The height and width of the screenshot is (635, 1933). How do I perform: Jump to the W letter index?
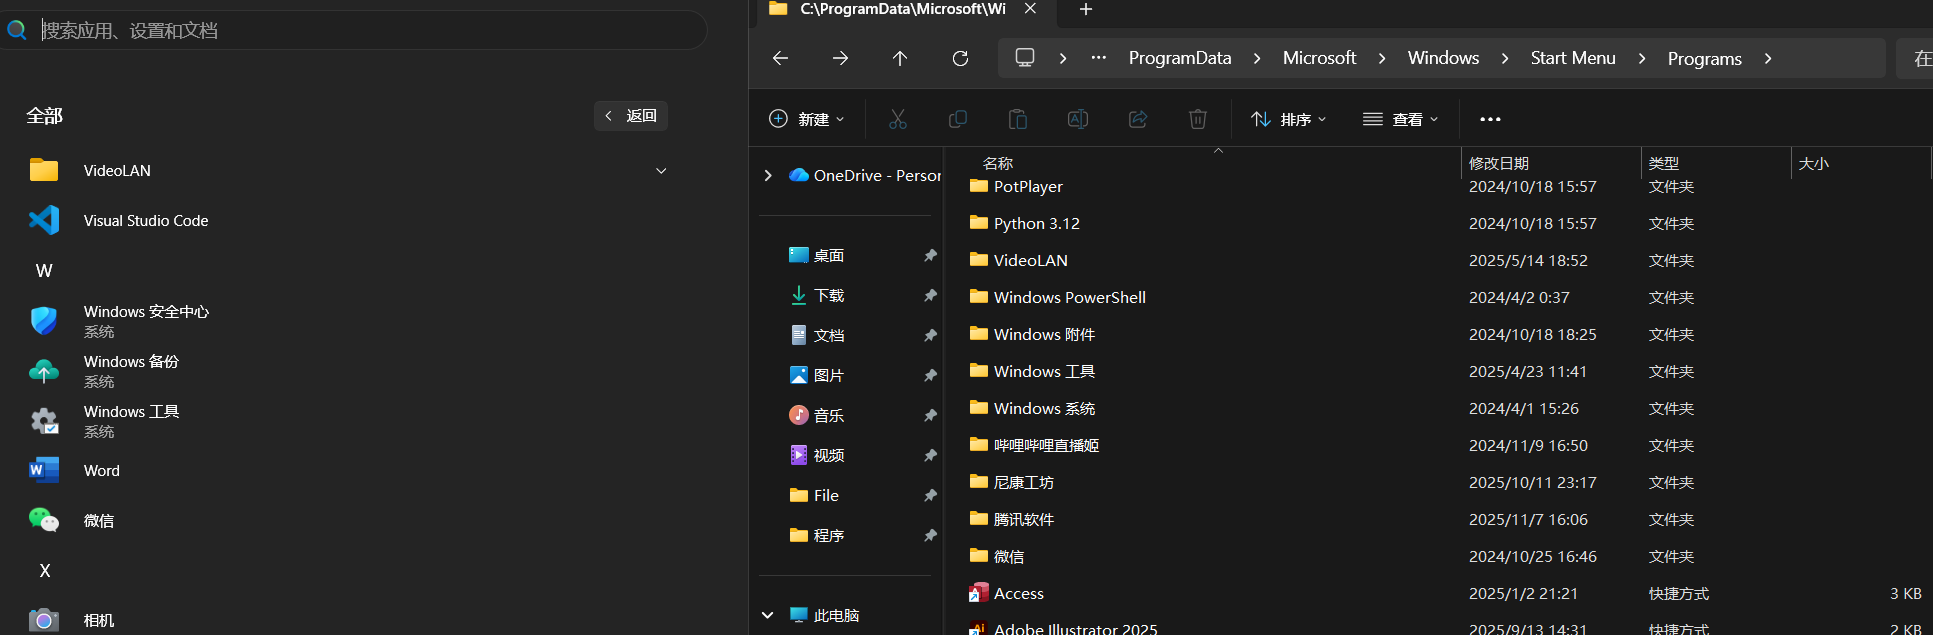(44, 271)
